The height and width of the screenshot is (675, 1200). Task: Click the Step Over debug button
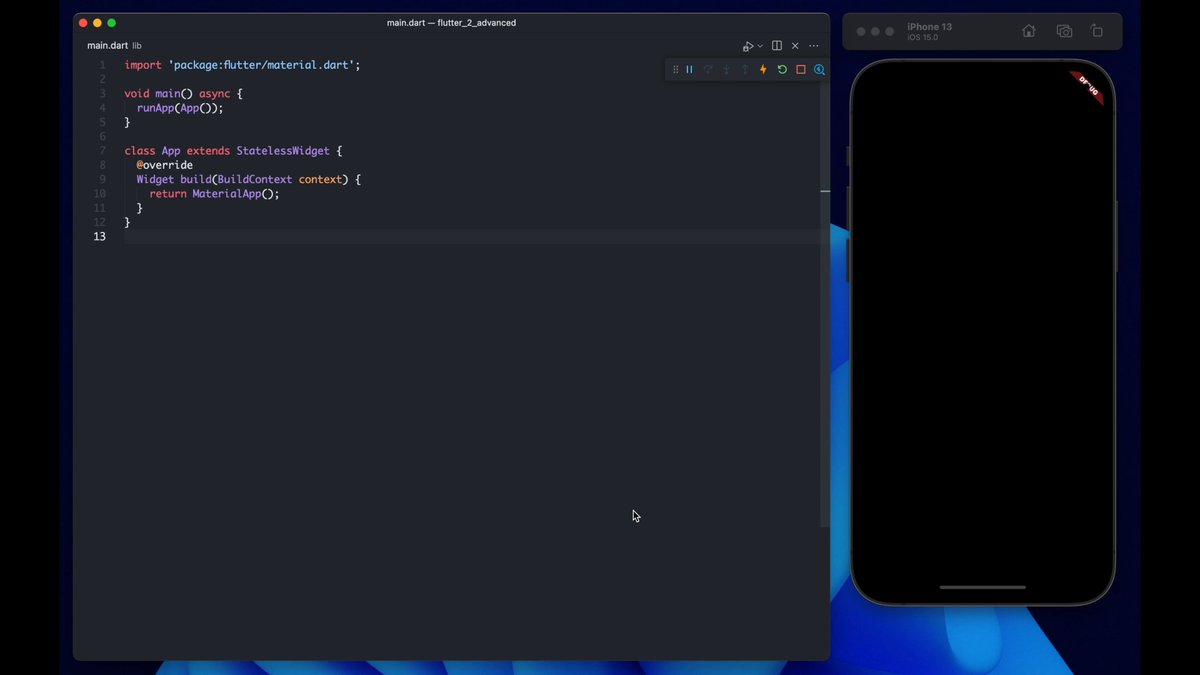(x=708, y=70)
